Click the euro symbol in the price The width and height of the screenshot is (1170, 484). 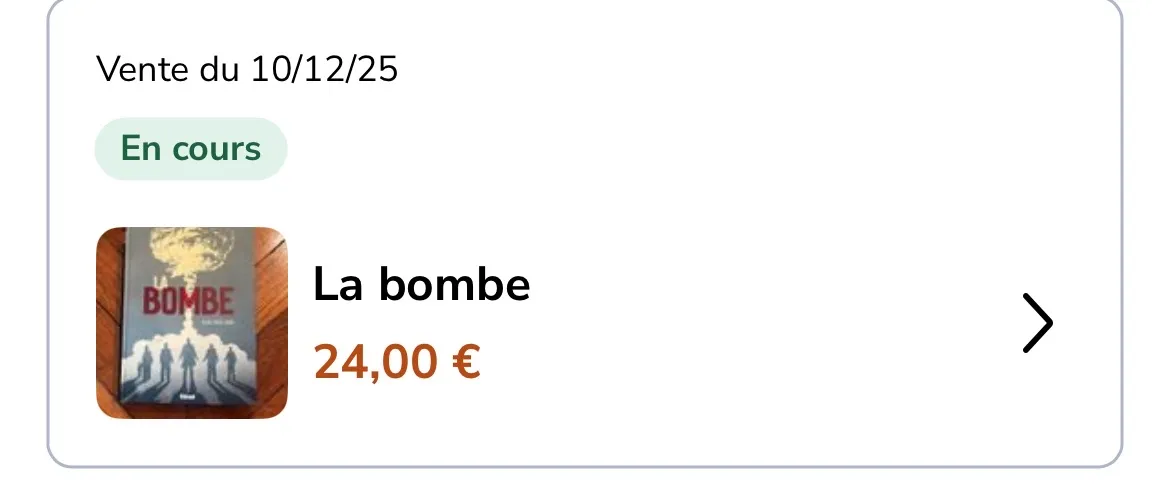coord(466,362)
